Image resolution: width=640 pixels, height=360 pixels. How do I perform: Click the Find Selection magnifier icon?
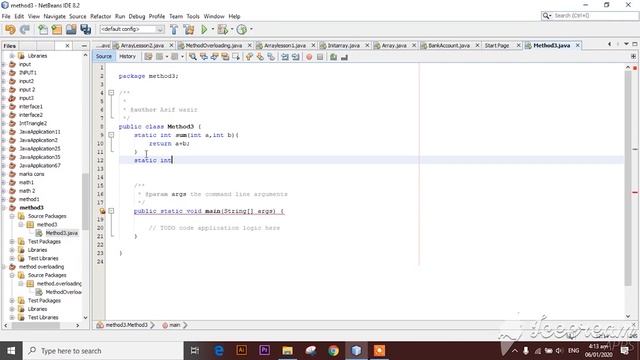tap(193, 57)
